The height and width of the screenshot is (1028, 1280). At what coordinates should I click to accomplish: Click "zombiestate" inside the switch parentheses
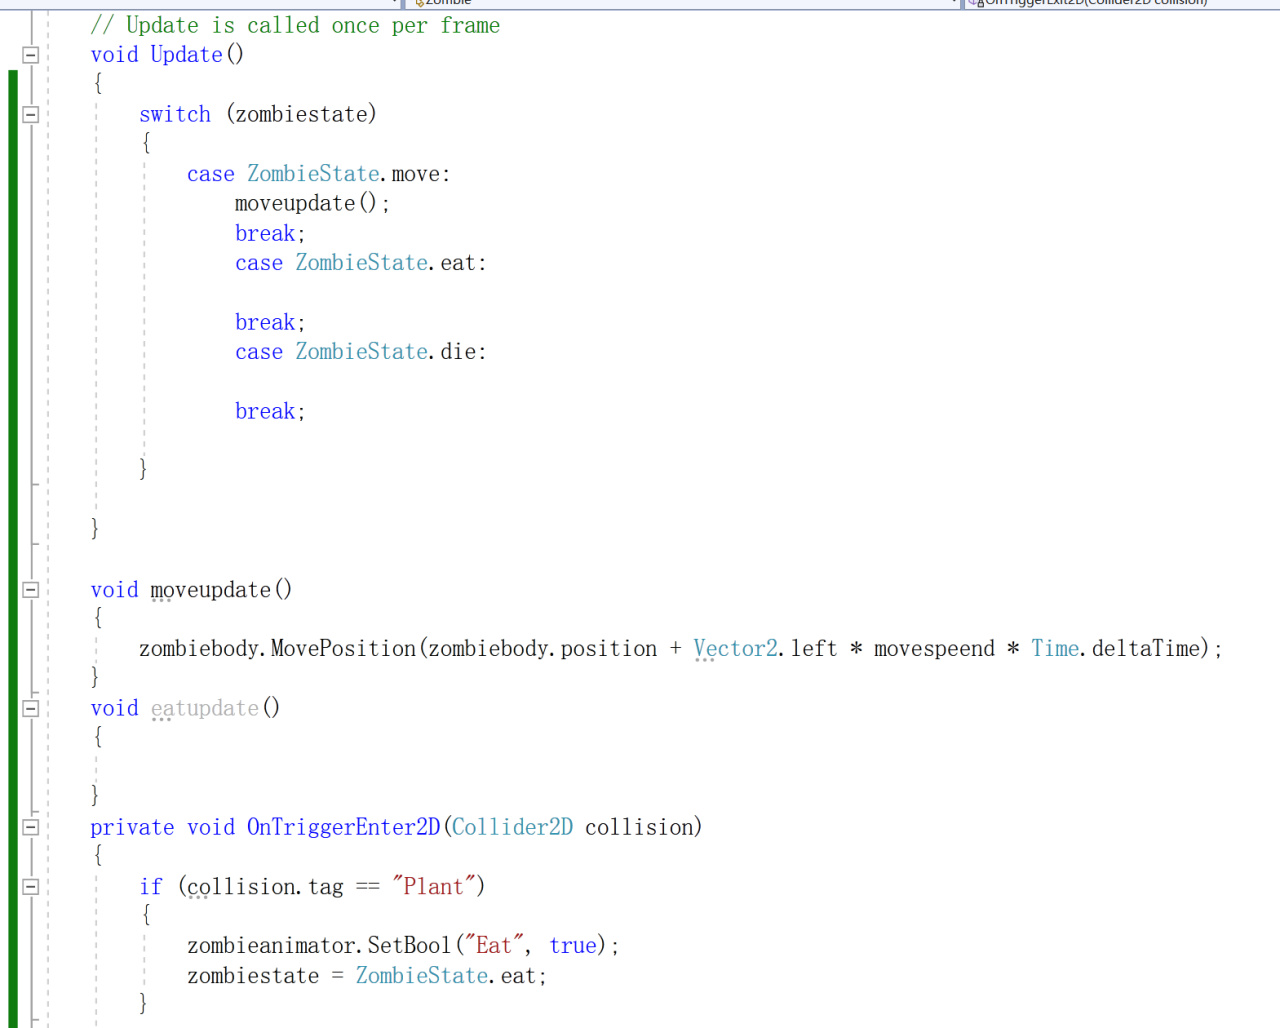(x=302, y=114)
